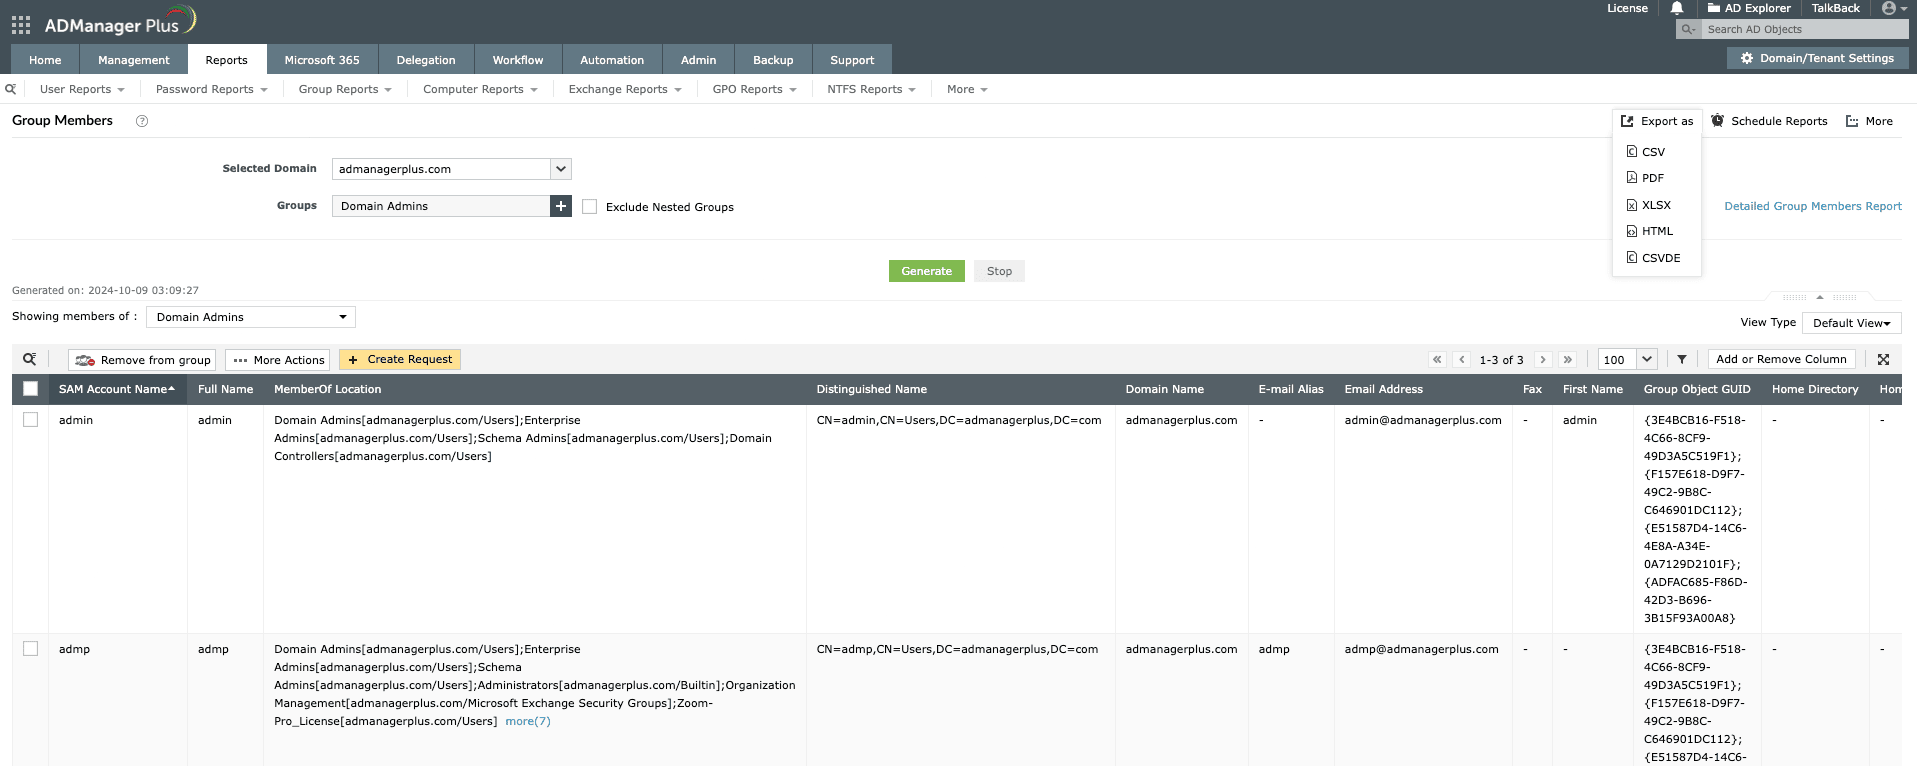Open More Actions button

279,360
